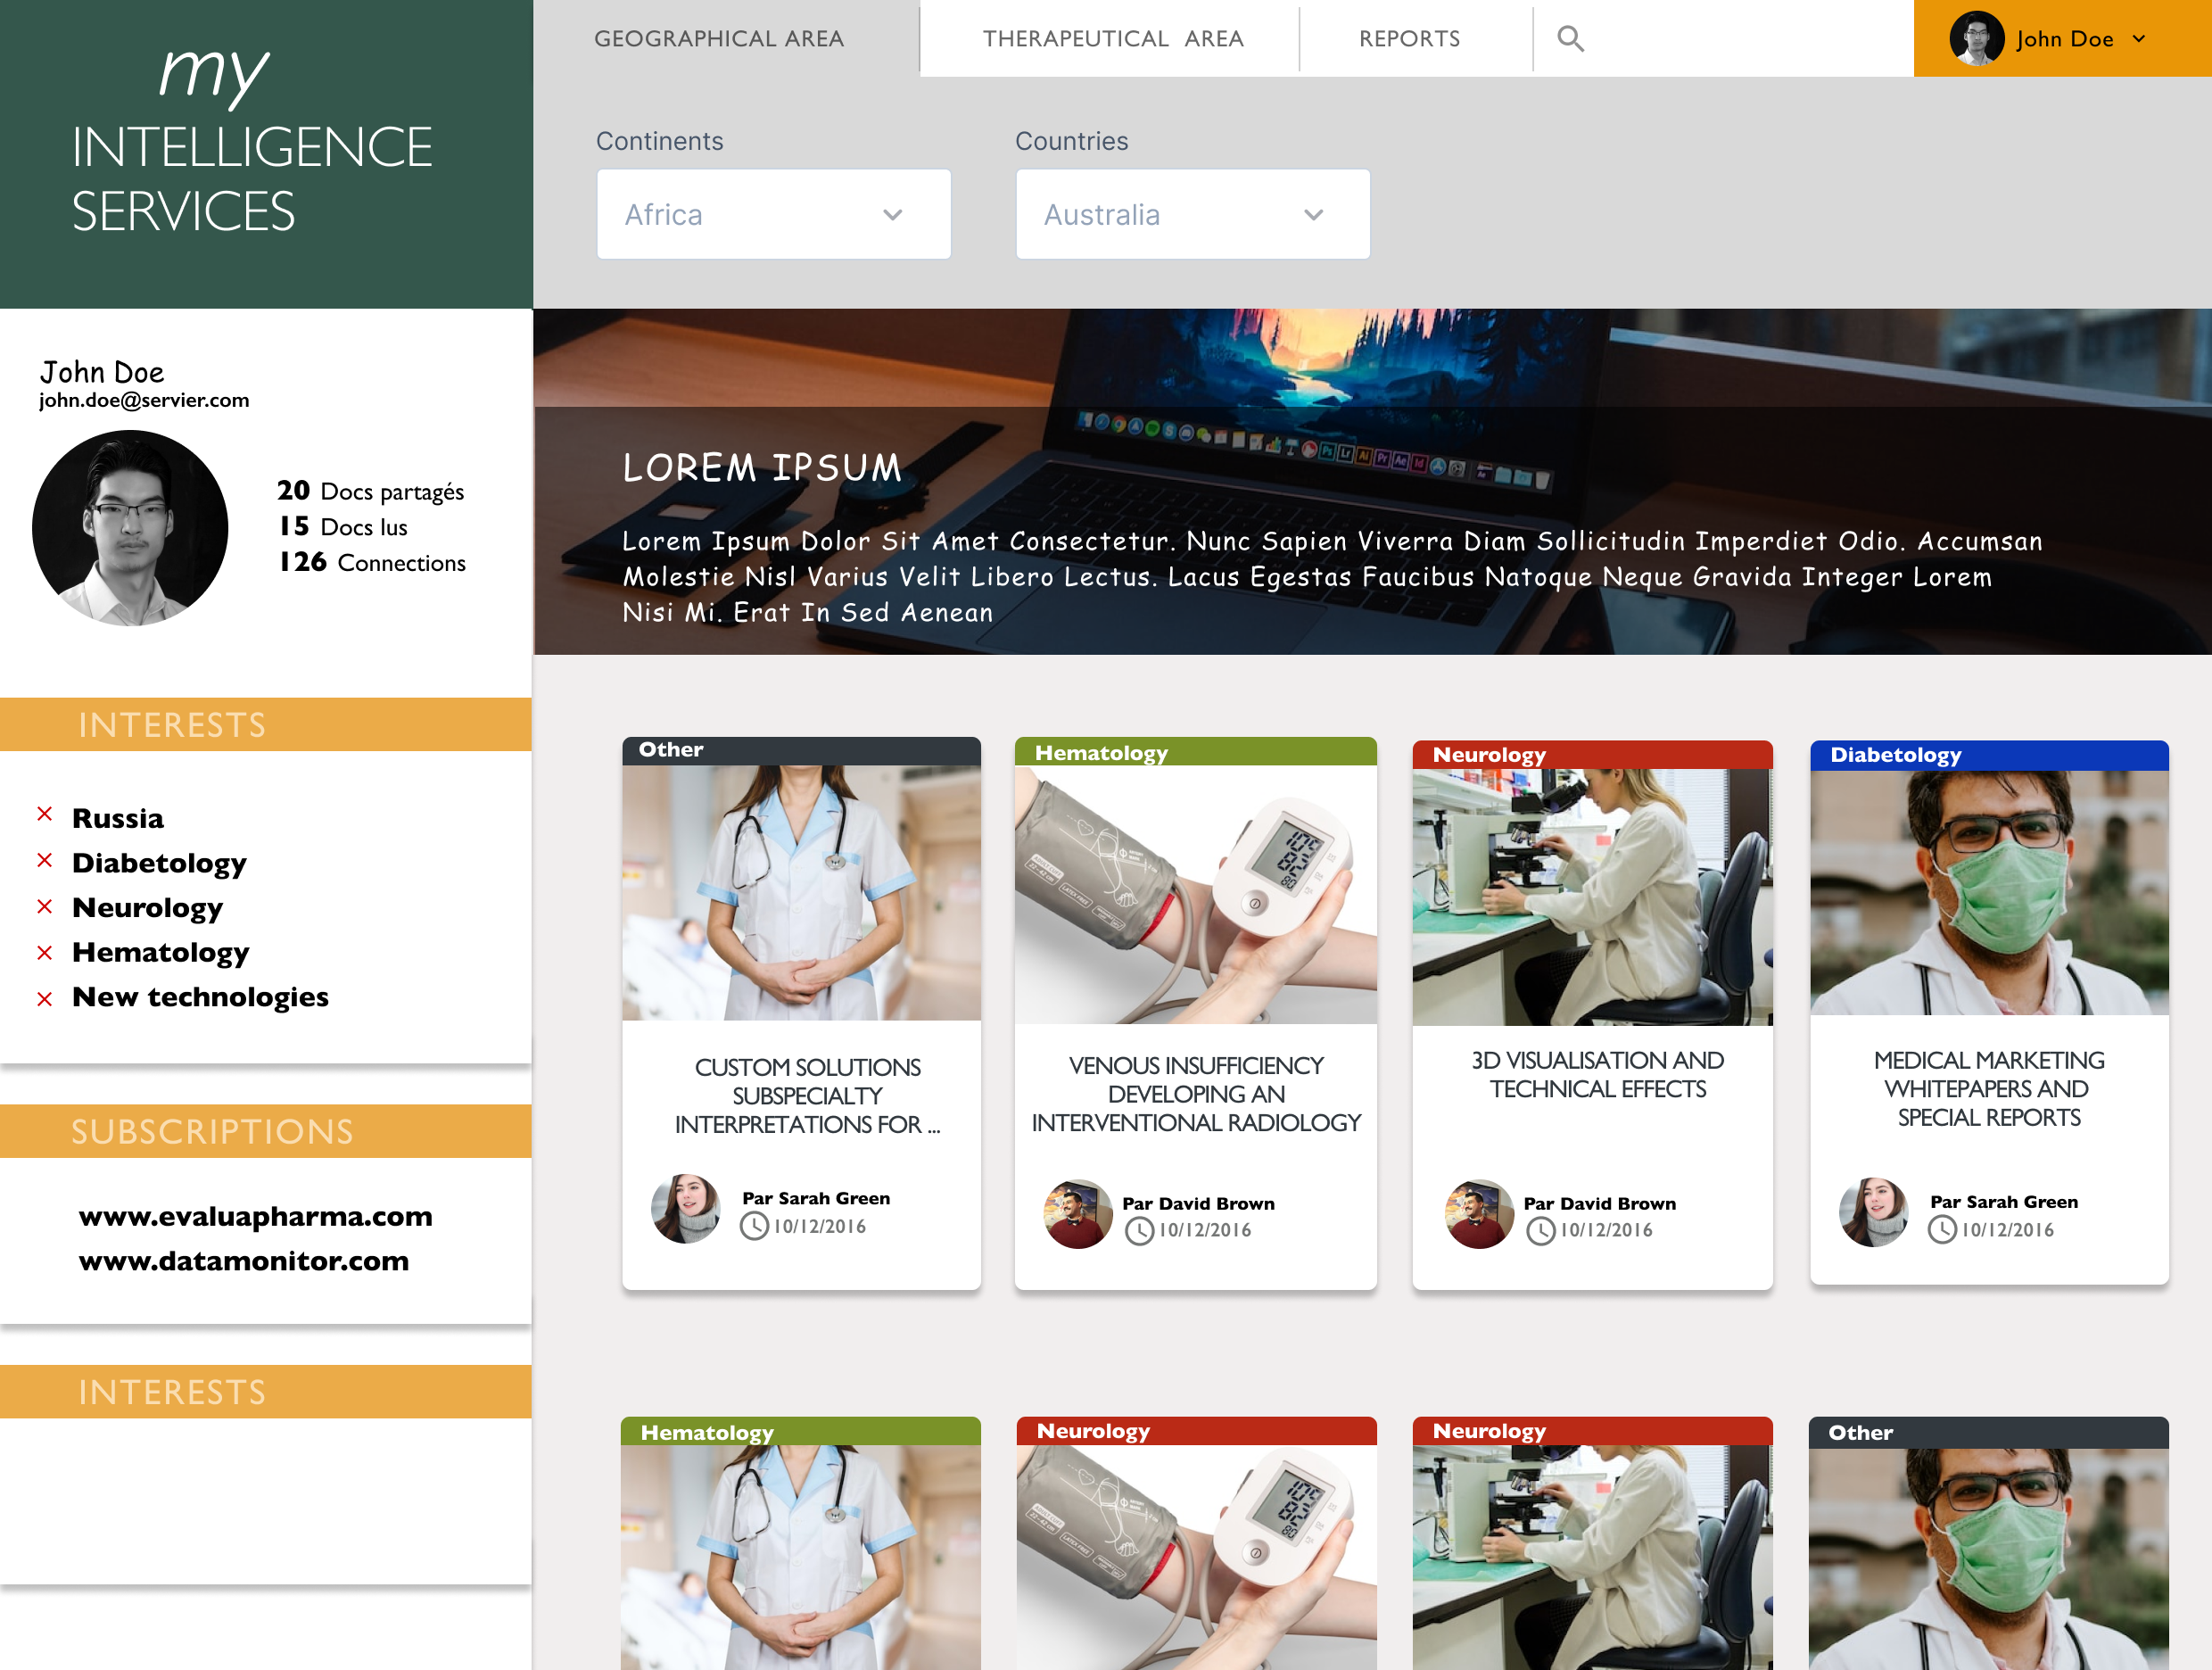Click clock icon on Custom Solutions card
Image resolution: width=2212 pixels, height=1670 pixels.
pos(754,1226)
